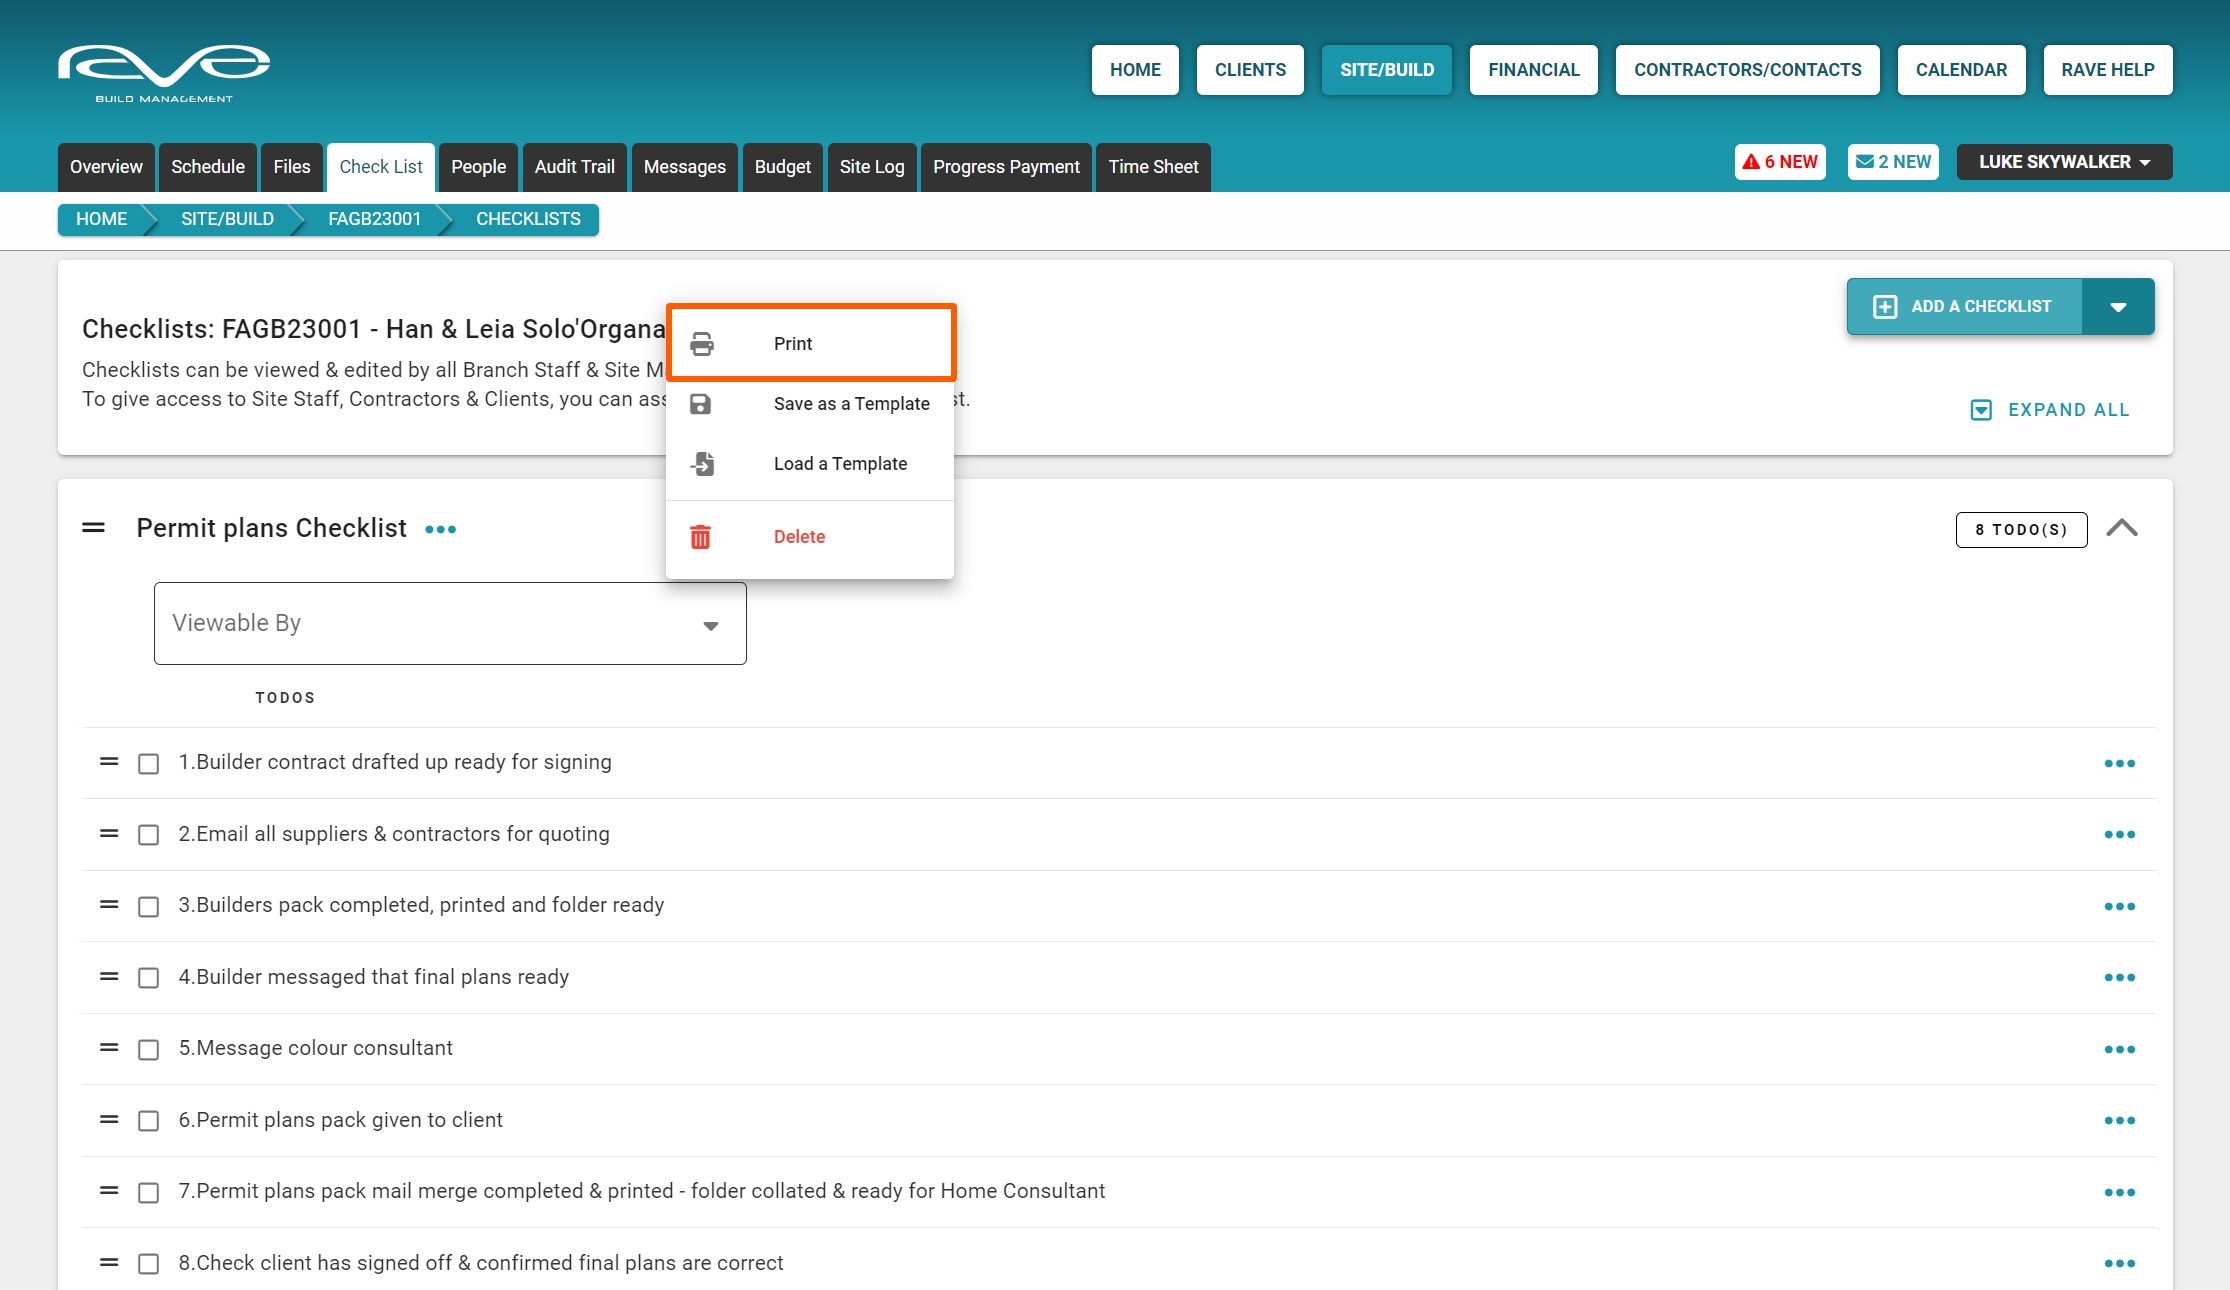Click the EXPAND ALL link

(x=2050, y=410)
